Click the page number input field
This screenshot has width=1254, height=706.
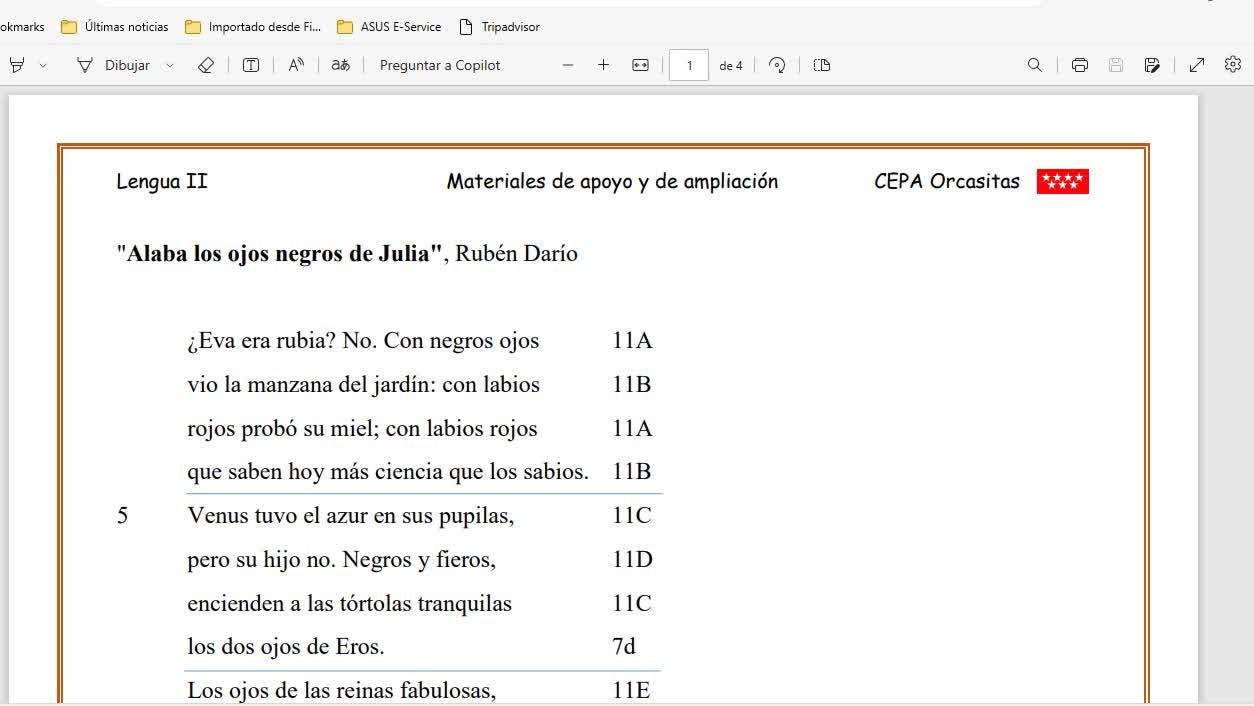point(689,65)
